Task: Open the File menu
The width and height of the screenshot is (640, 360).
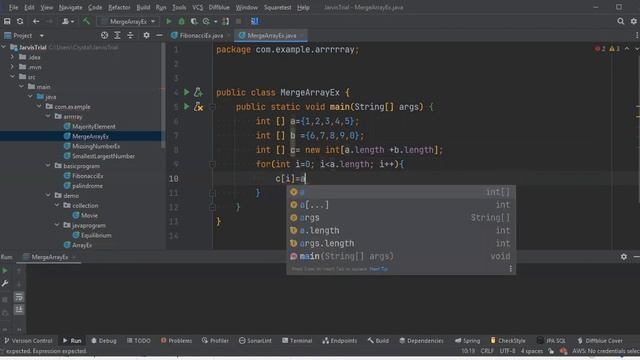Action: pos(13,7)
